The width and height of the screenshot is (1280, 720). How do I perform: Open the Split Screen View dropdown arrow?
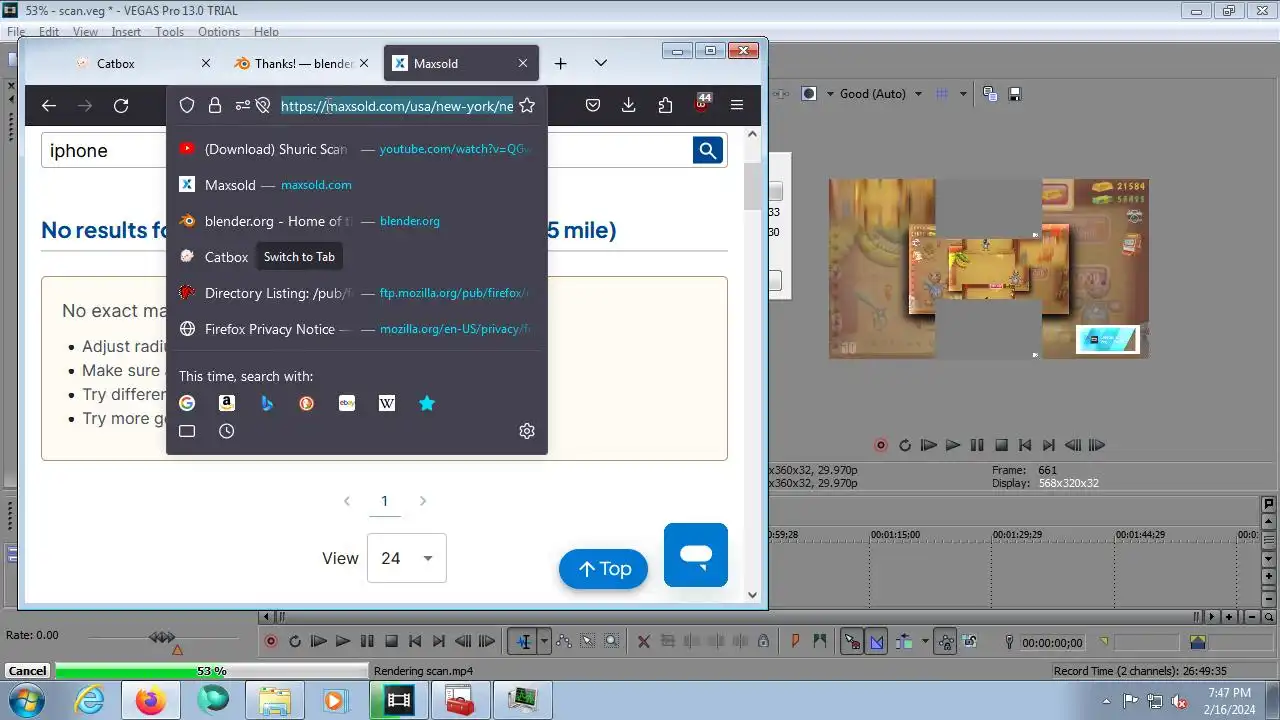pos(828,94)
